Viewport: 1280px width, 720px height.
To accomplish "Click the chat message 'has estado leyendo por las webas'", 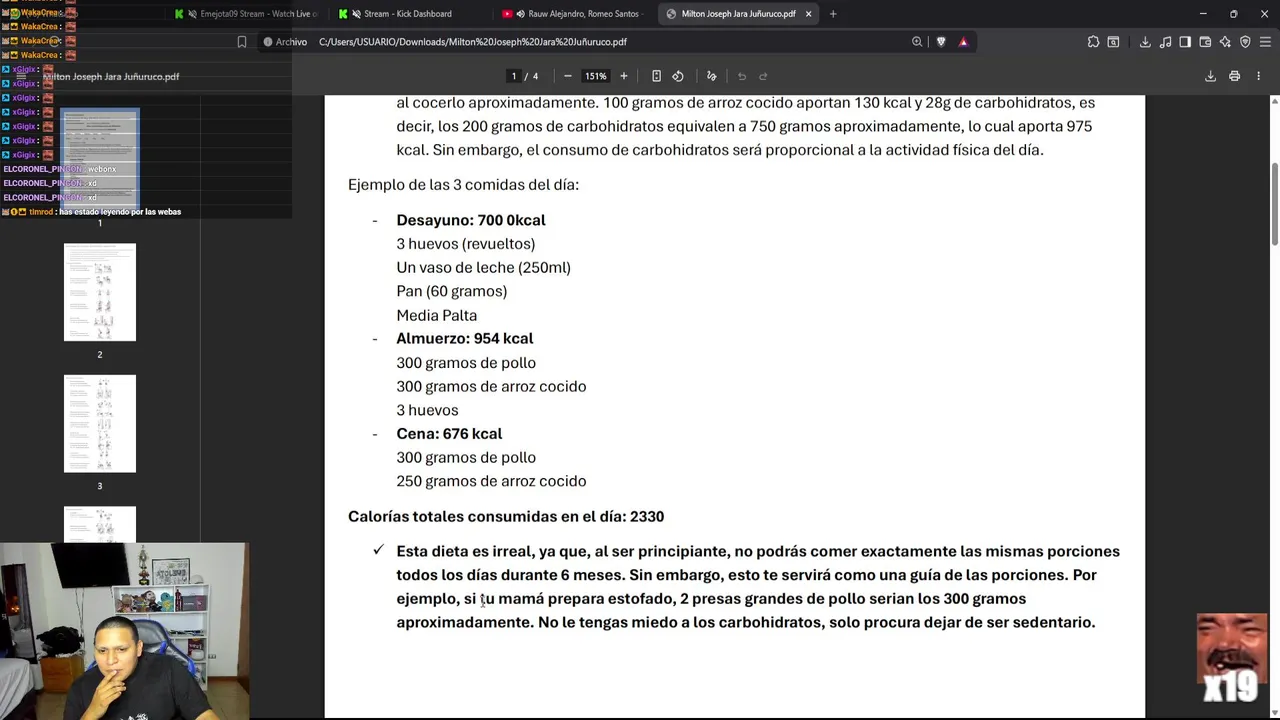I will [x=120, y=212].
